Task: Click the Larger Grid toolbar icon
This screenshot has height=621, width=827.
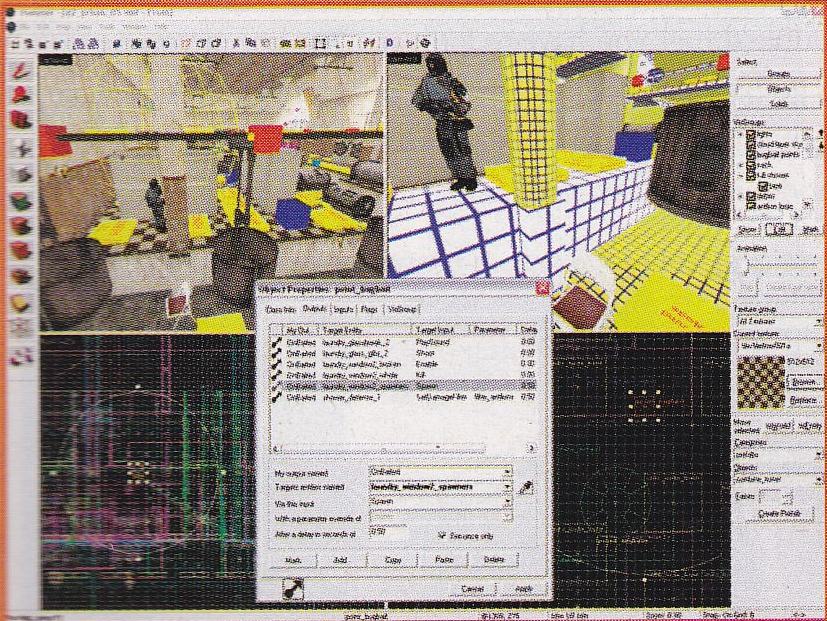Action: [57, 44]
